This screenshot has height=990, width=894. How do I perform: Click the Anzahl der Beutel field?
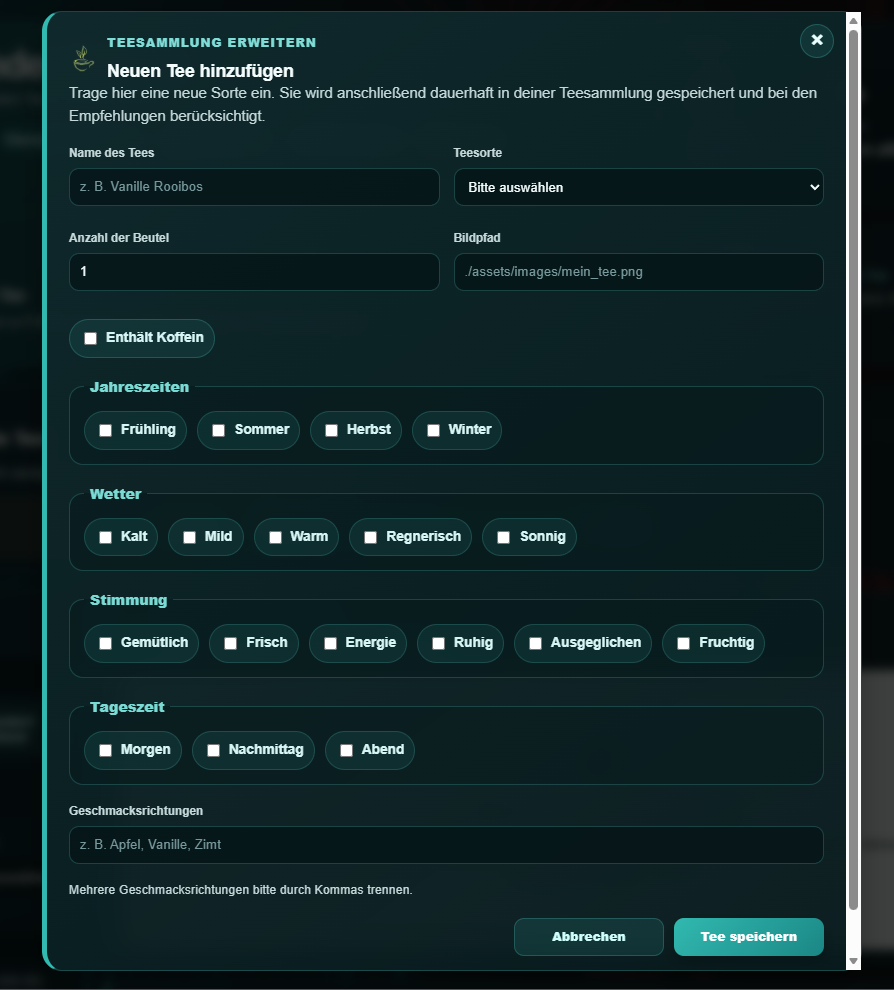point(254,272)
